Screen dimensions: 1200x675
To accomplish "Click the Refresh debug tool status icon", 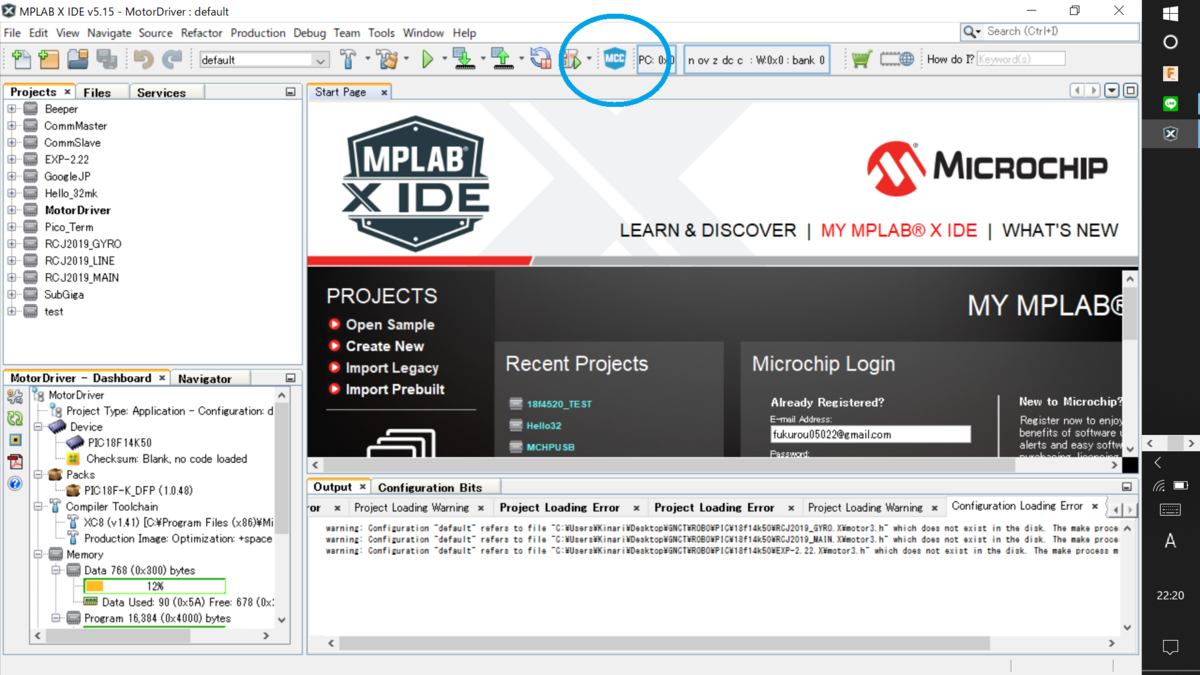I will pos(15,418).
